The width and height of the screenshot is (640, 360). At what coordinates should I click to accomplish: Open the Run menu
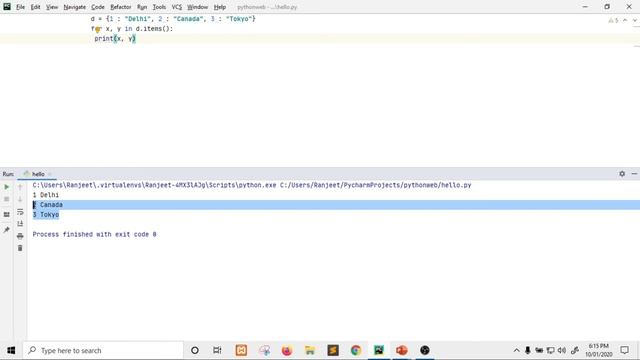pos(142,7)
